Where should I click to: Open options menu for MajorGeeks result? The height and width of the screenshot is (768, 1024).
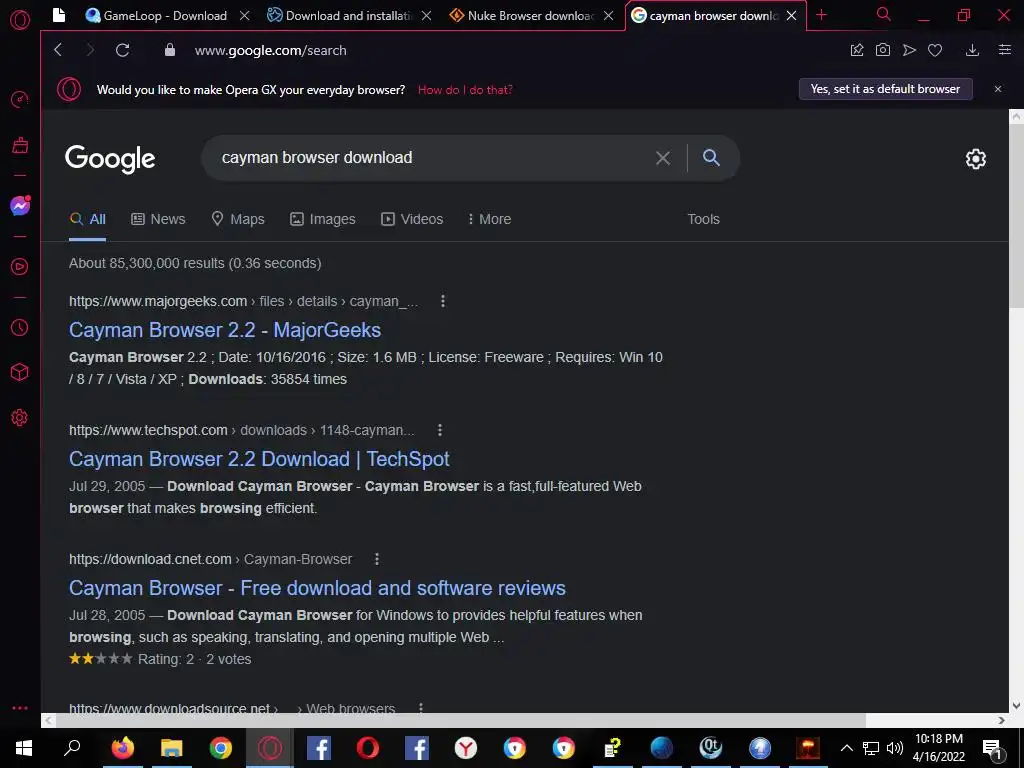tap(443, 301)
